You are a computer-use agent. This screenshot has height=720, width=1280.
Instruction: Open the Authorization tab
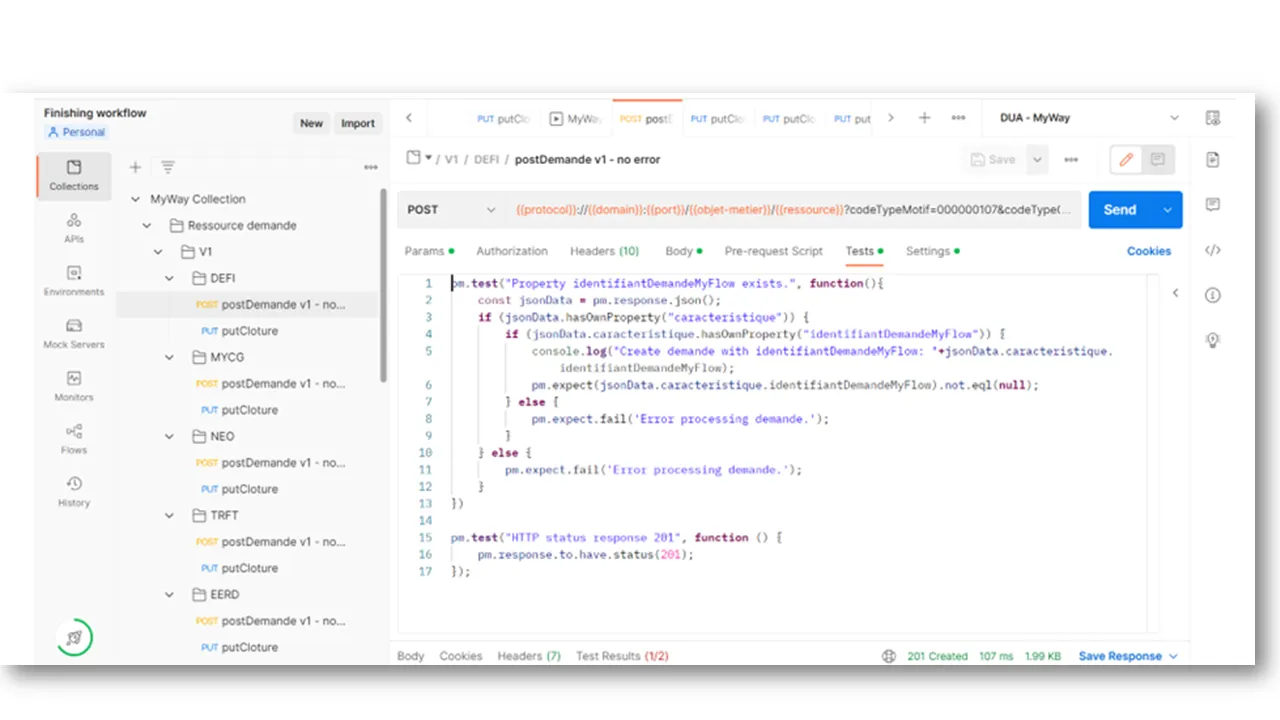click(512, 251)
